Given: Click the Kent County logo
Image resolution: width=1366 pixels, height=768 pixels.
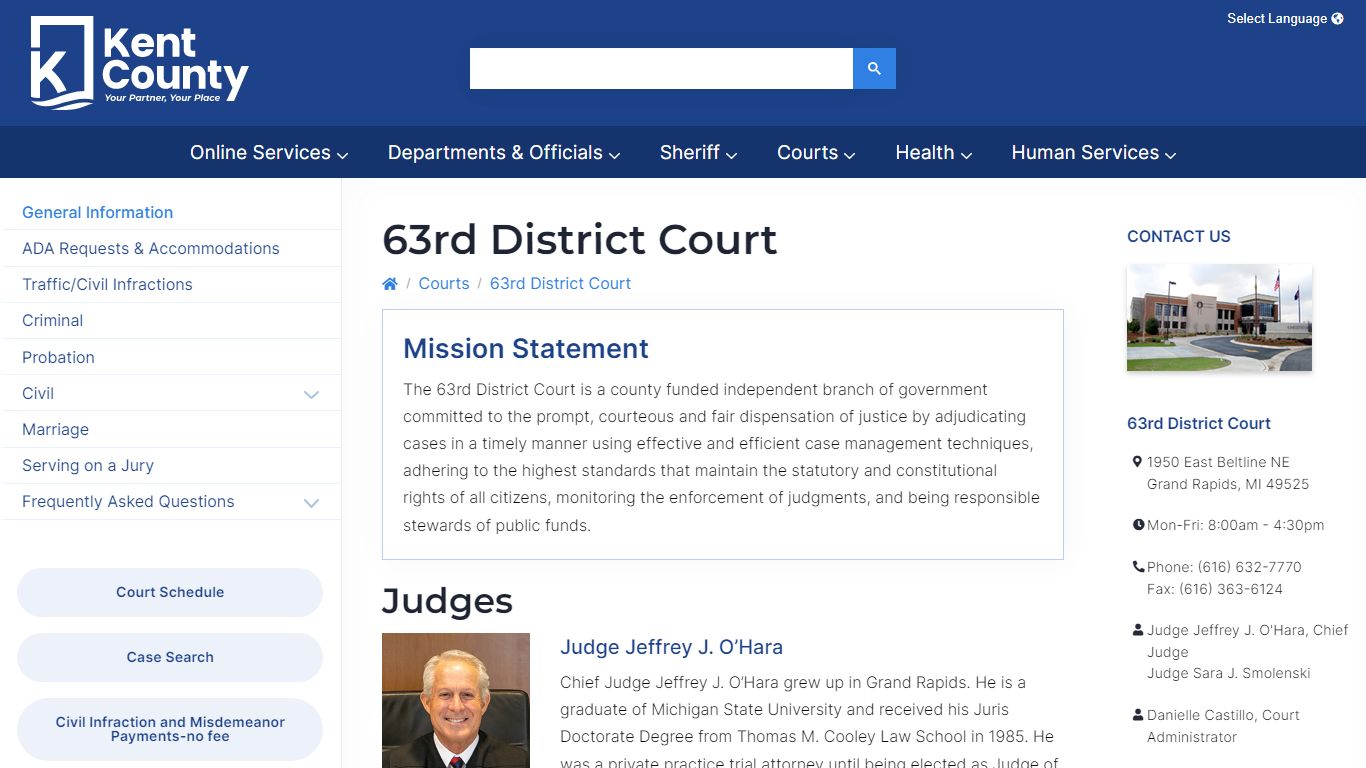Looking at the screenshot, I should pos(139,62).
